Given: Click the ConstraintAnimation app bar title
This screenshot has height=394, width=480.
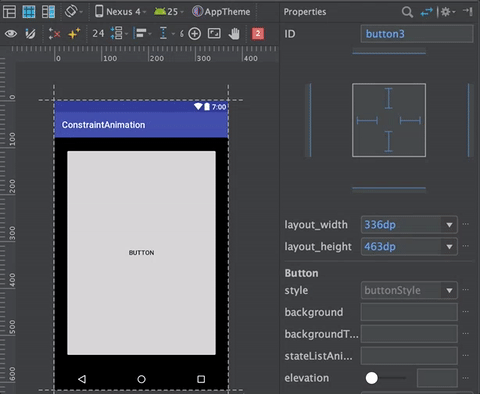Looking at the screenshot, I should tap(103, 125).
